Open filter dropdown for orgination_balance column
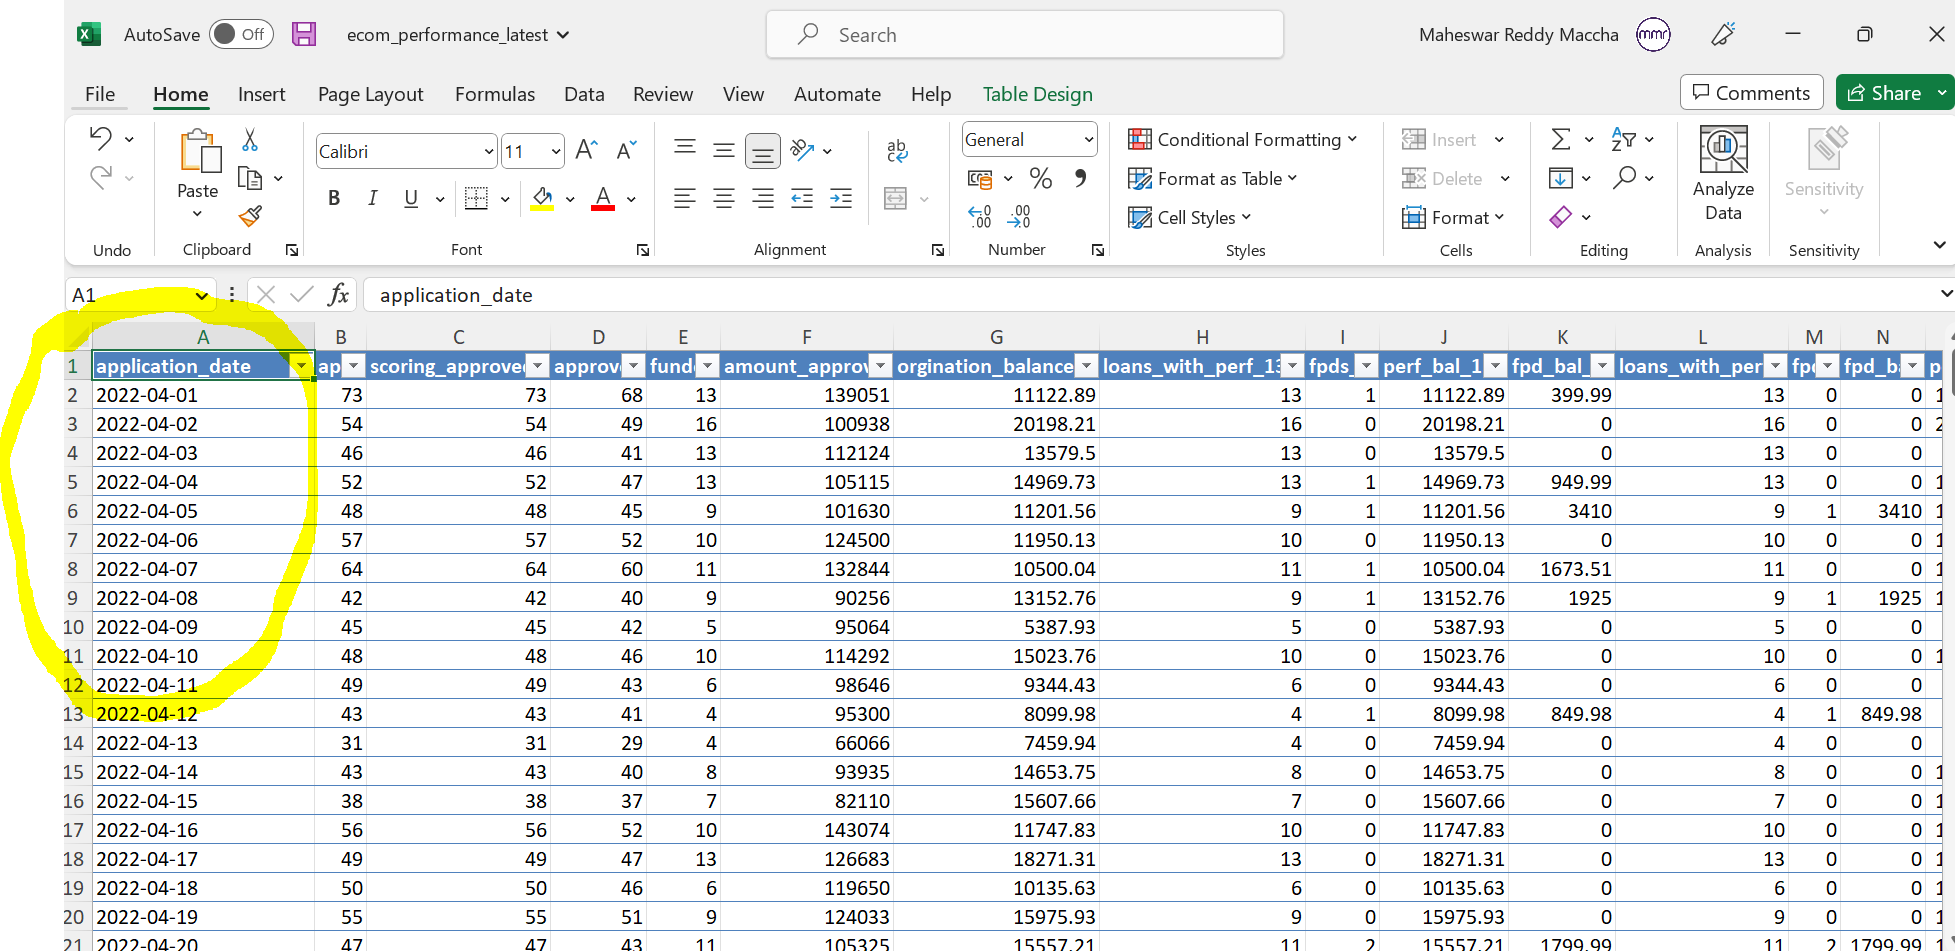Image resolution: width=1955 pixels, height=951 pixels. pyautogui.click(x=1086, y=366)
